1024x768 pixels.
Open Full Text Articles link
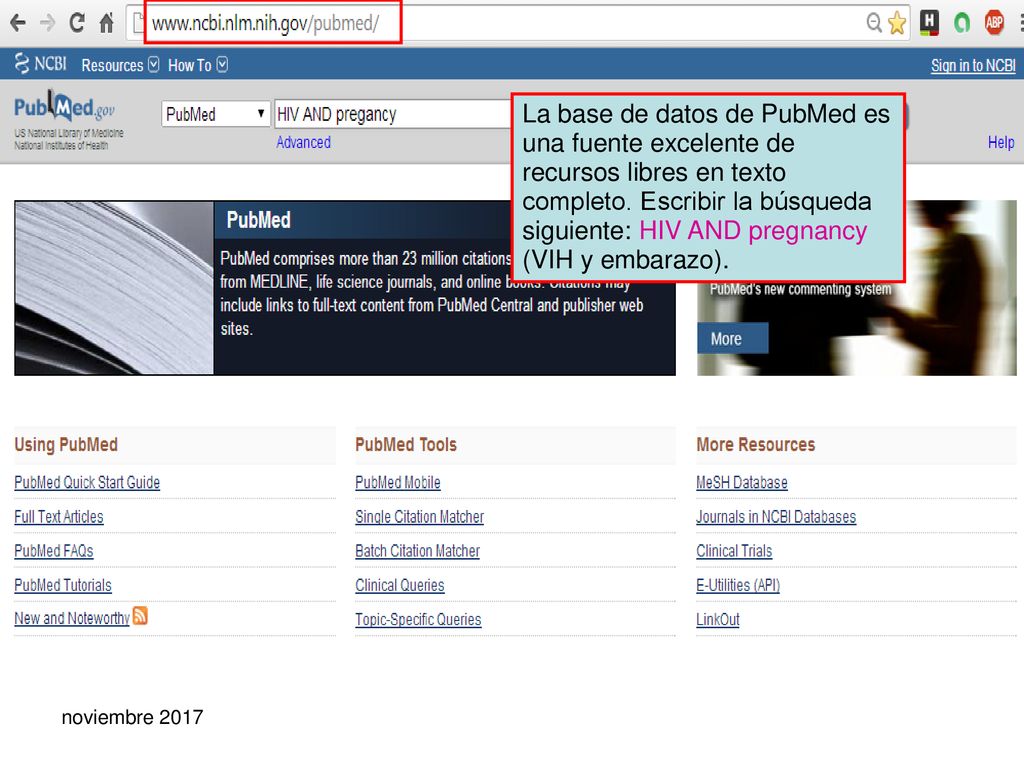click(x=59, y=517)
